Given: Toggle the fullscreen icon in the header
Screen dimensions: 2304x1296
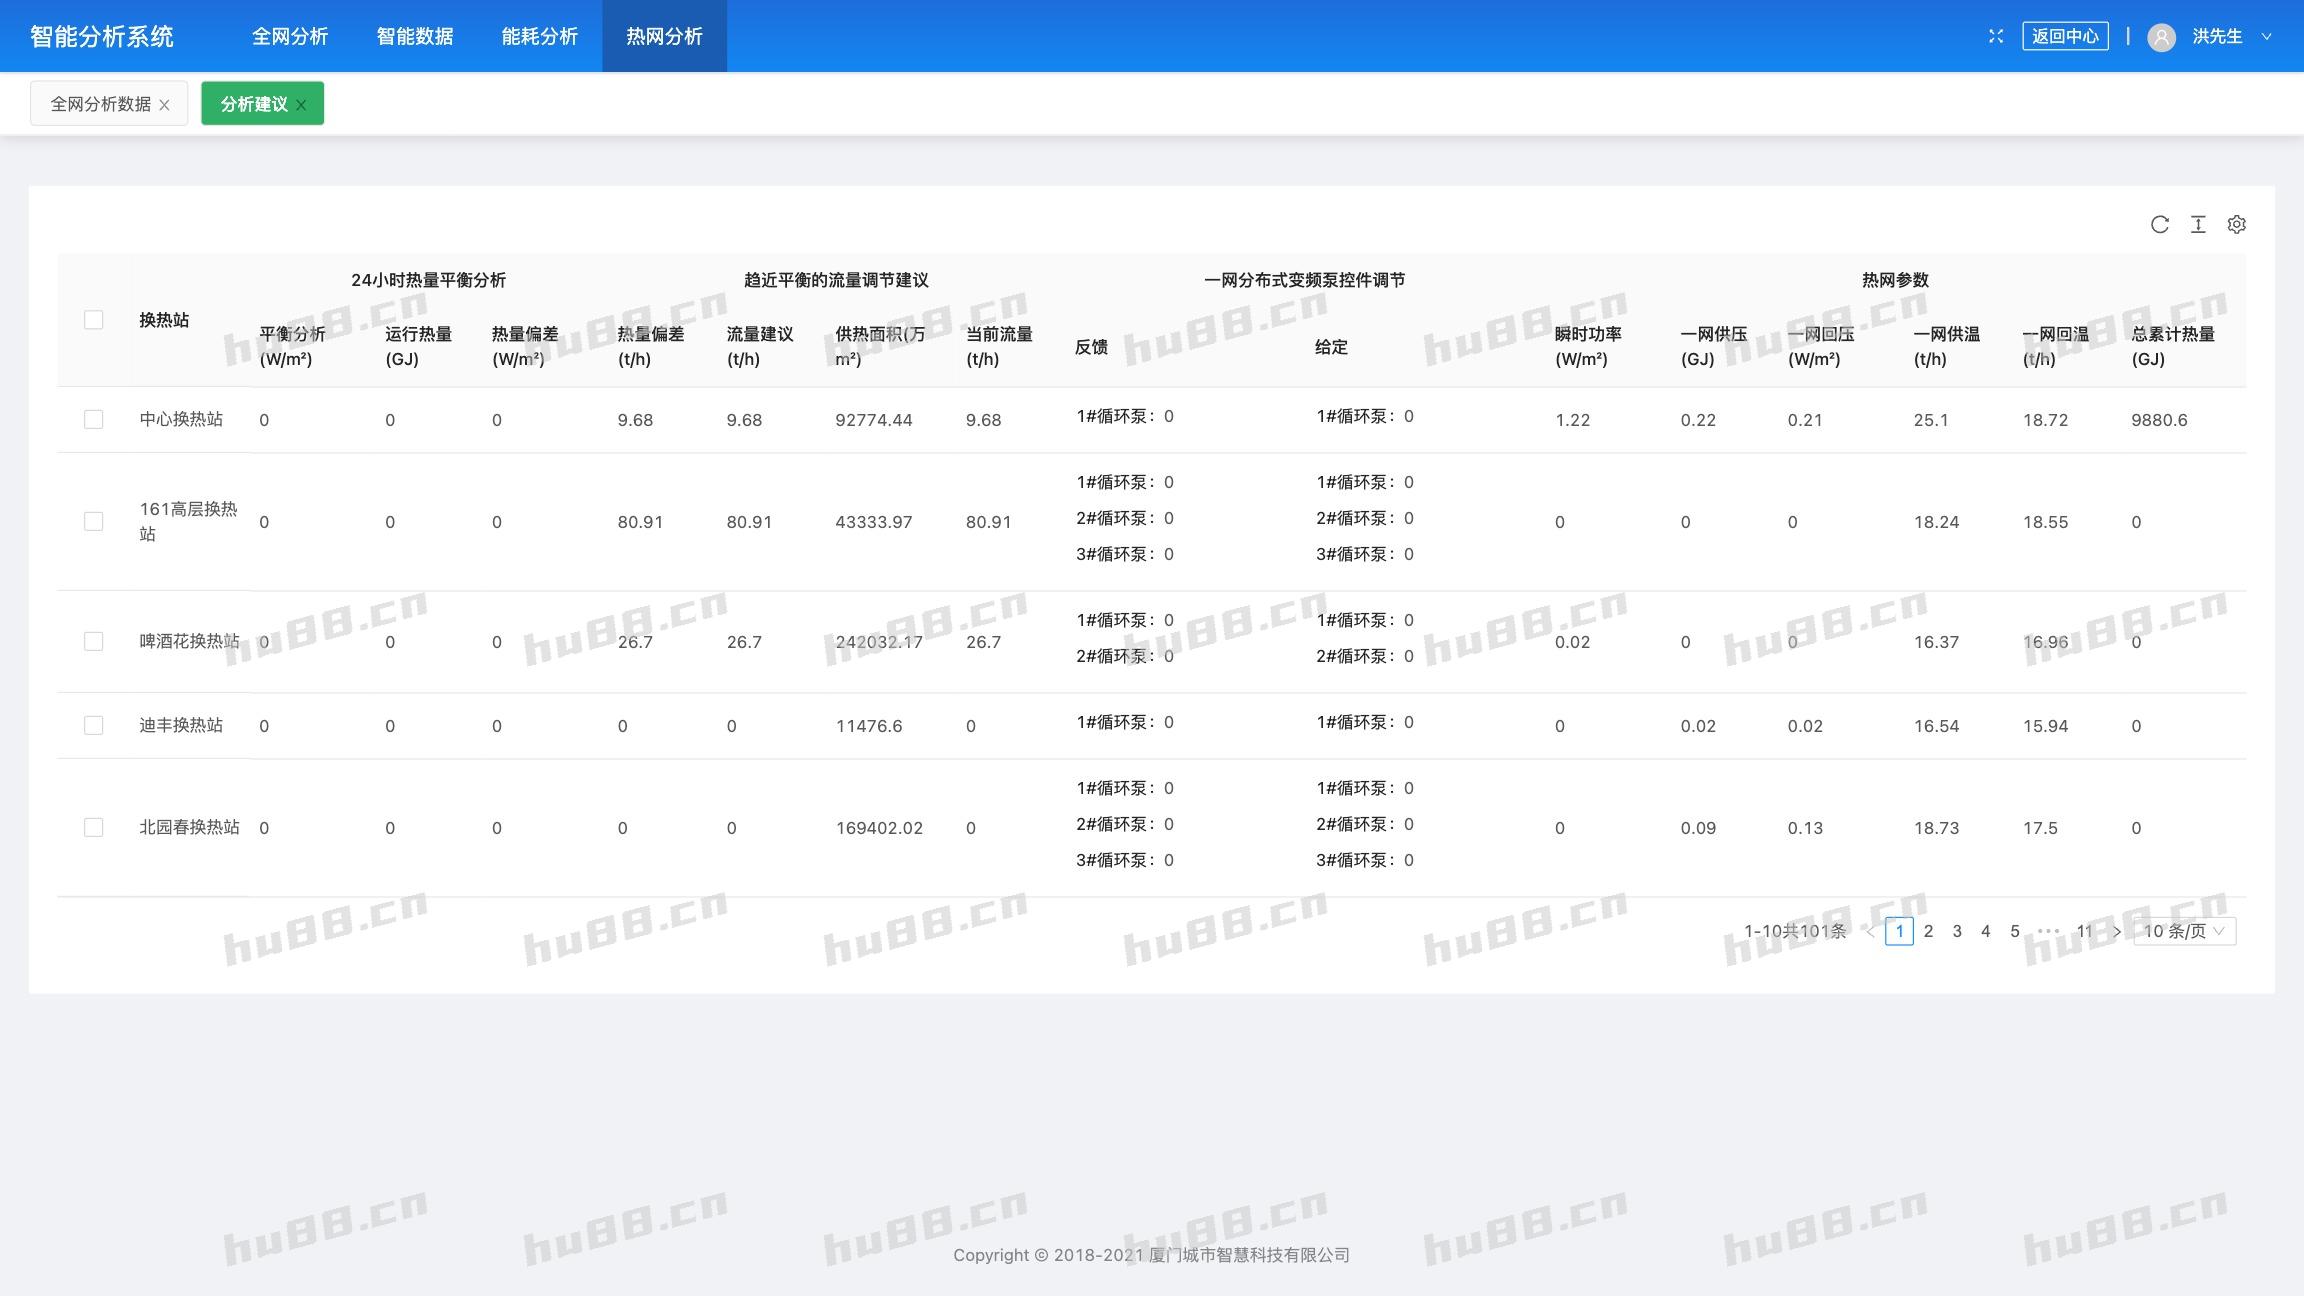Looking at the screenshot, I should pos(1996,36).
